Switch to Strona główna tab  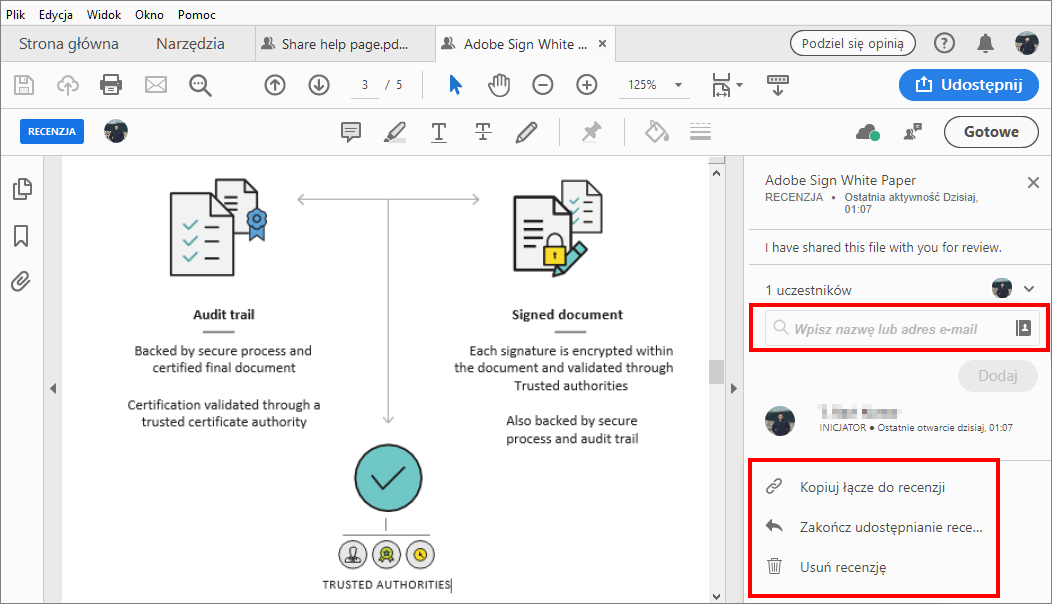[68, 44]
